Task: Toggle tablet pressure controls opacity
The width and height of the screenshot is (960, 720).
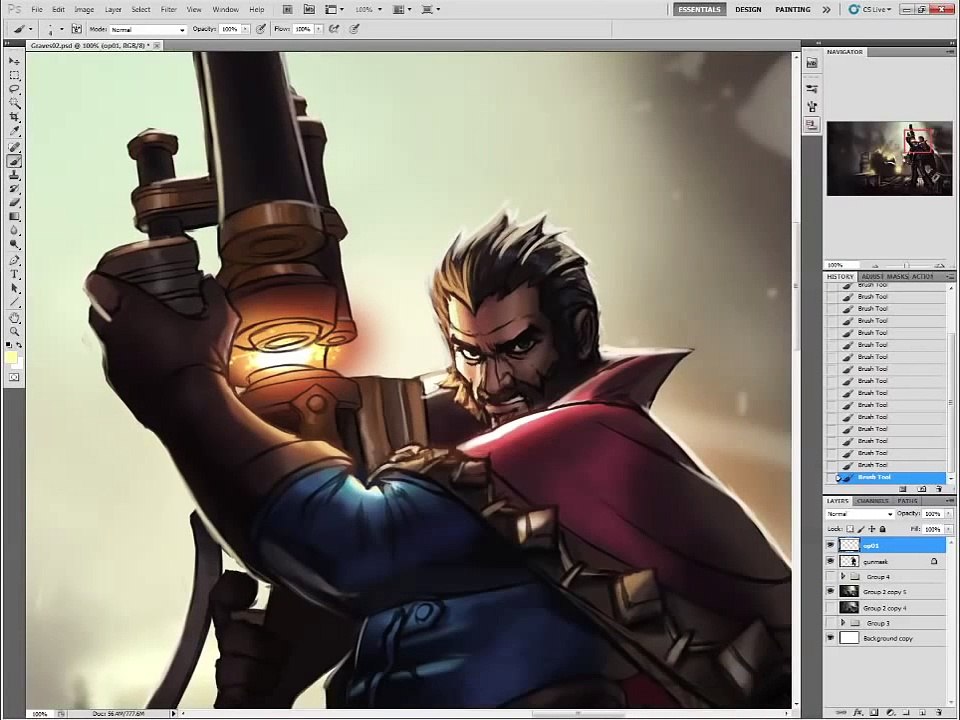Action: coord(261,29)
